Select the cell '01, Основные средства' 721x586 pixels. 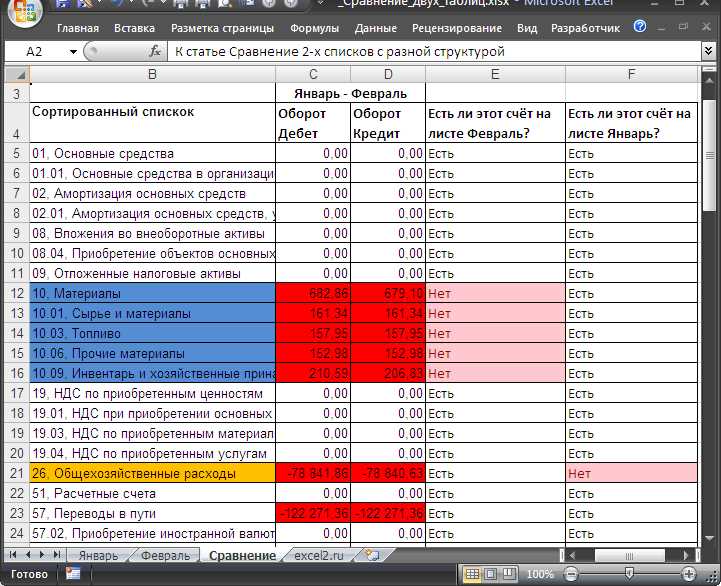pos(152,153)
